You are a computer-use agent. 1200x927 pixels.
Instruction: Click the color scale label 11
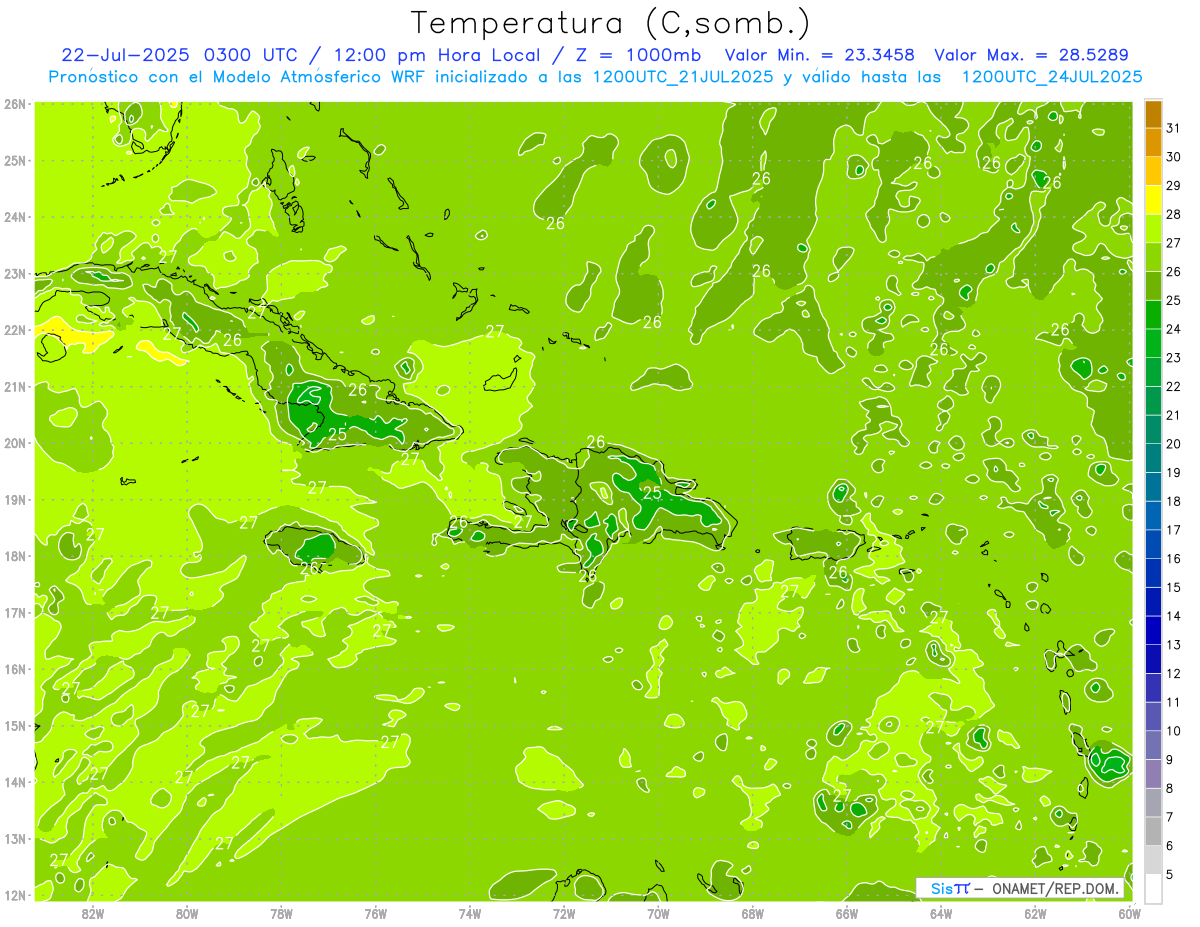coord(1173,702)
